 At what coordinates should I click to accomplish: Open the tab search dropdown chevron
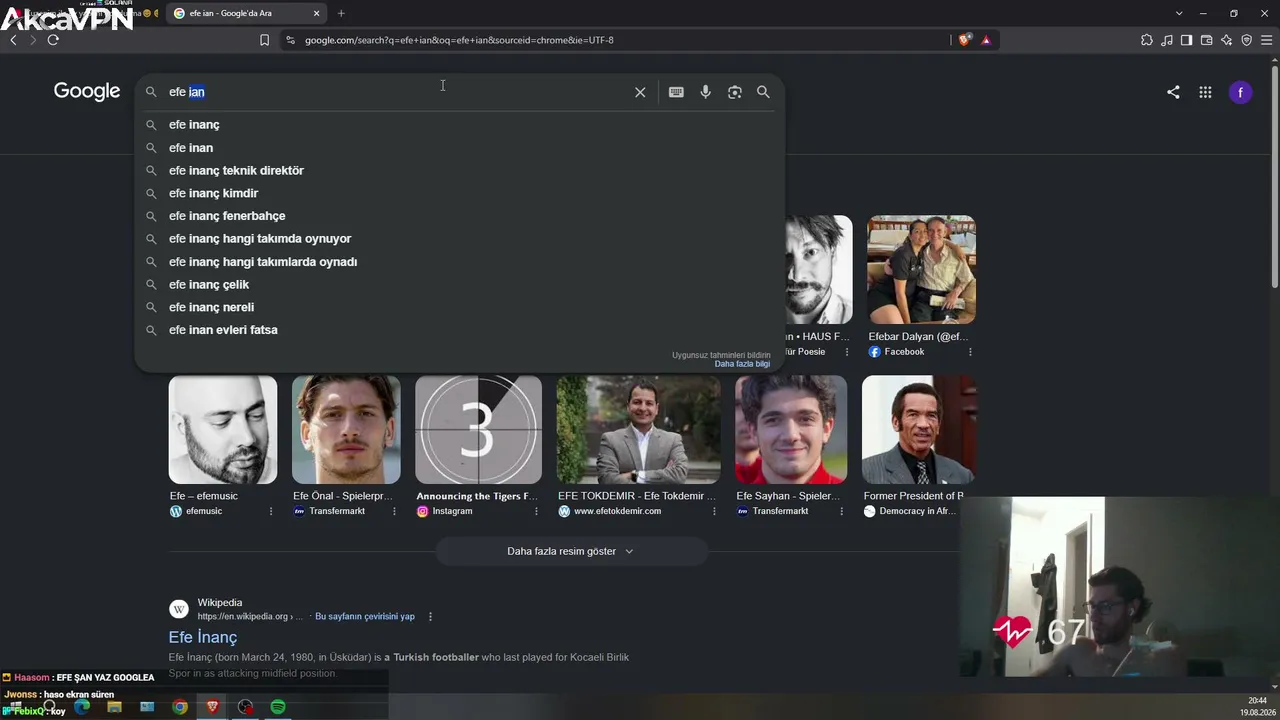(x=1179, y=13)
